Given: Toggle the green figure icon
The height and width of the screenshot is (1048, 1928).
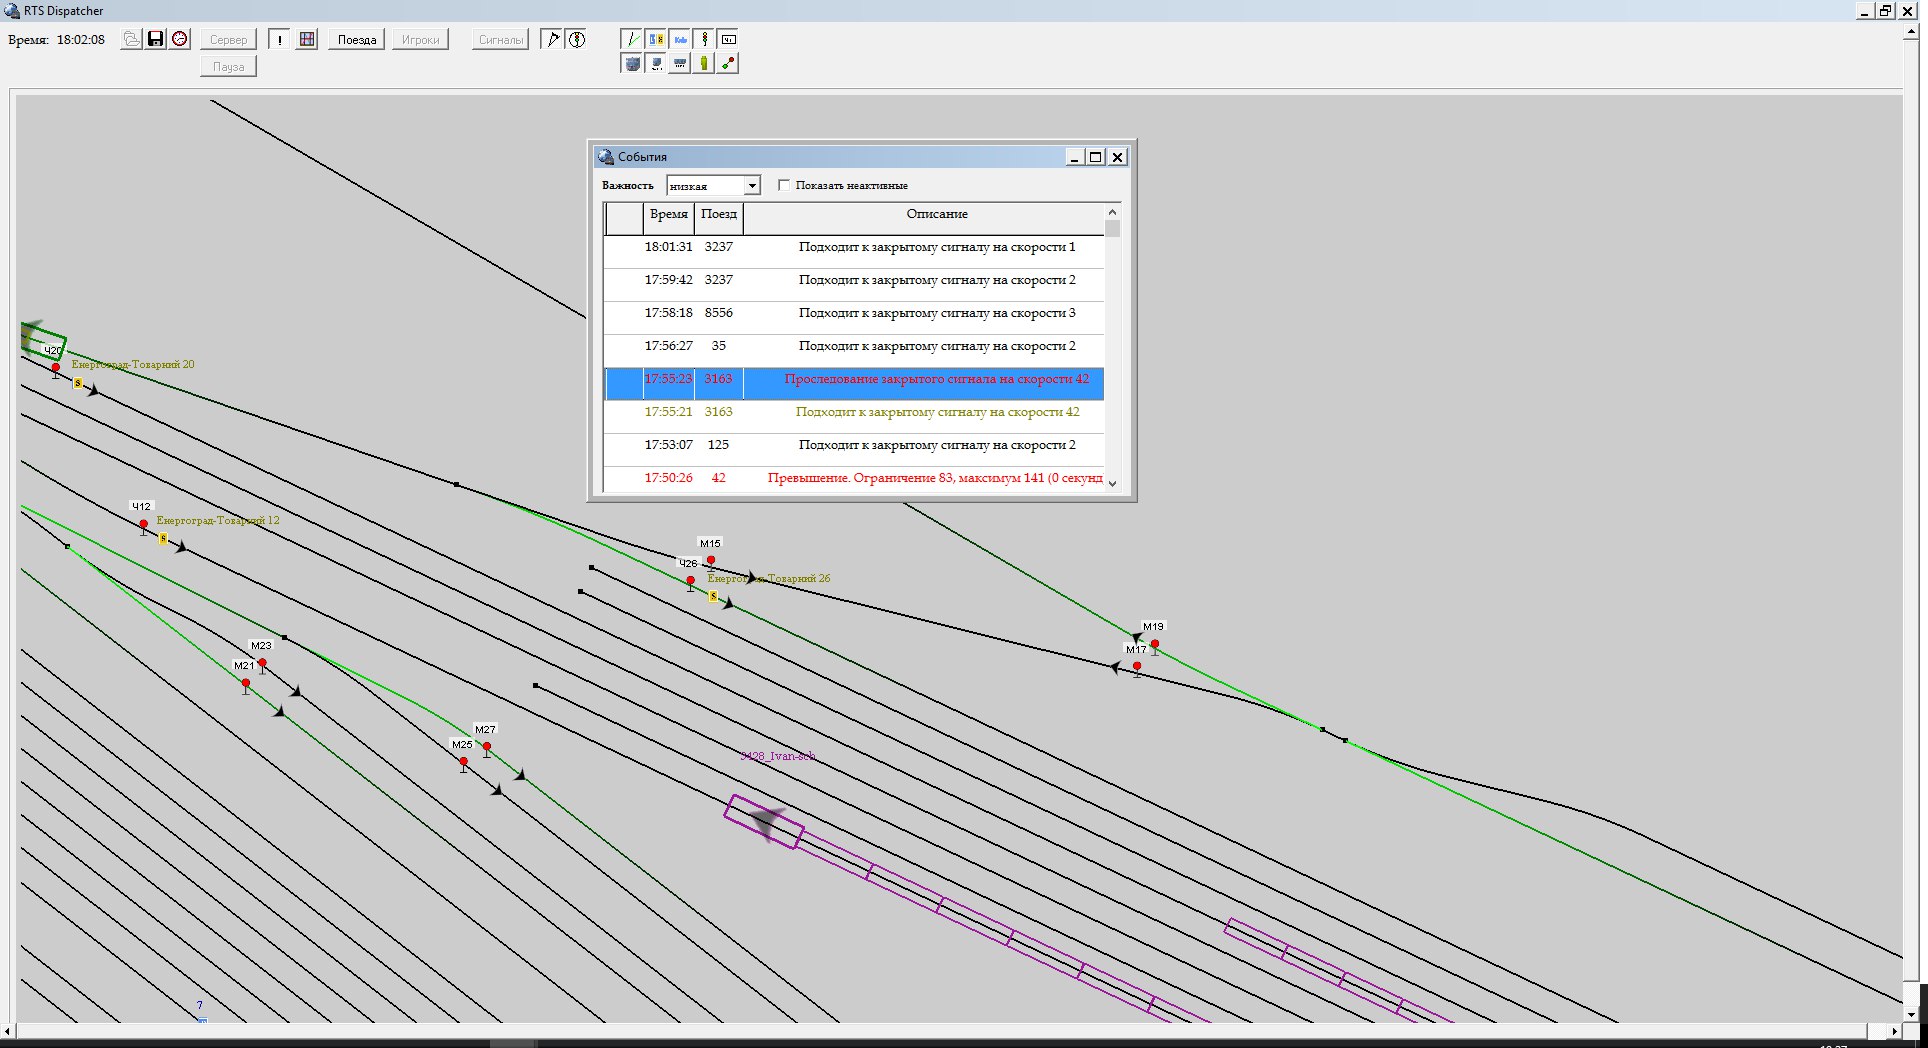Looking at the screenshot, I should click(704, 63).
